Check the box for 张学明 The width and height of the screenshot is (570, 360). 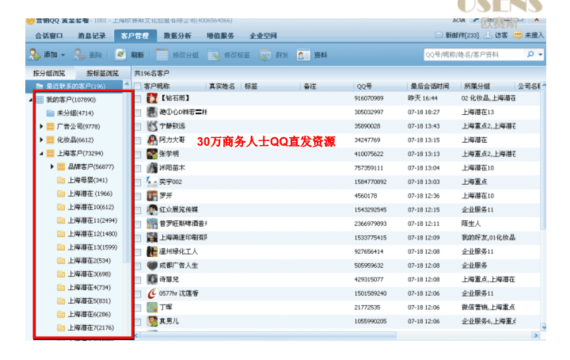(138, 155)
